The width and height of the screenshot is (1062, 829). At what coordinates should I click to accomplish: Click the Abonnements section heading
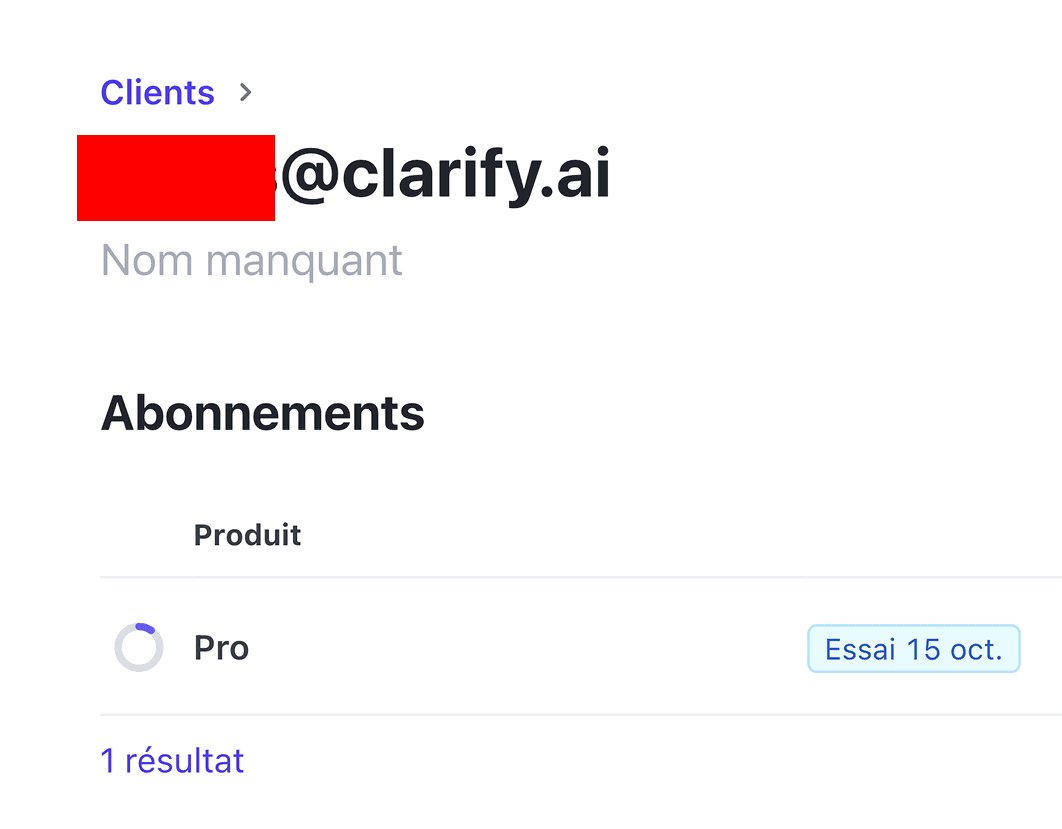click(262, 412)
